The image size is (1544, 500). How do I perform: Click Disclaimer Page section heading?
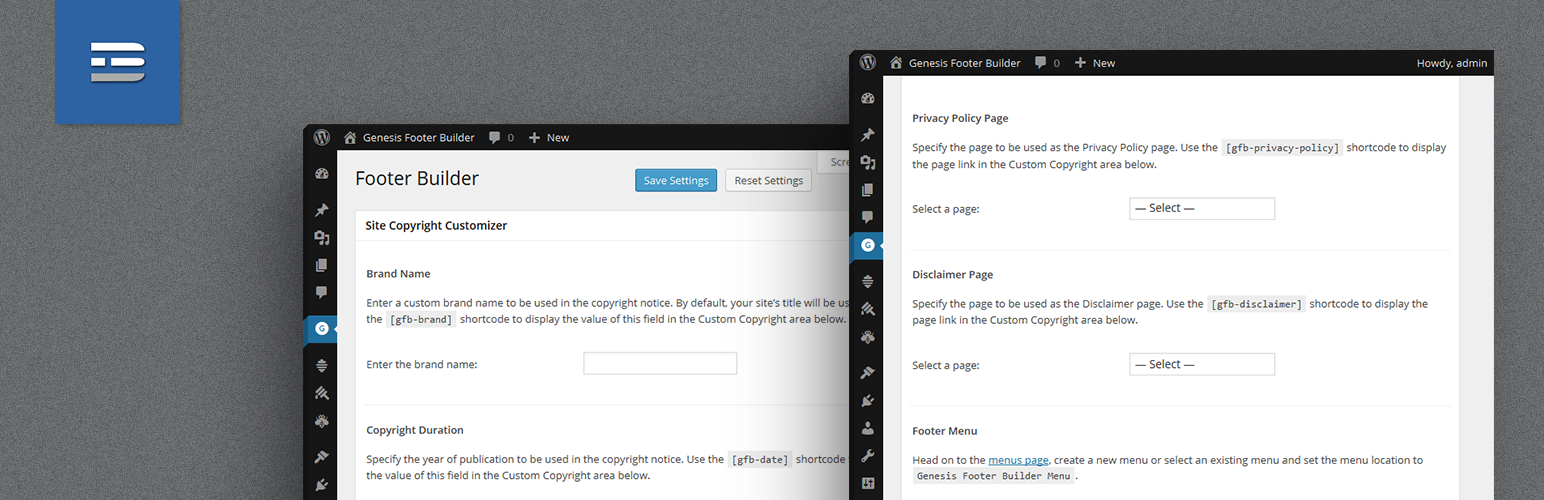click(x=953, y=274)
